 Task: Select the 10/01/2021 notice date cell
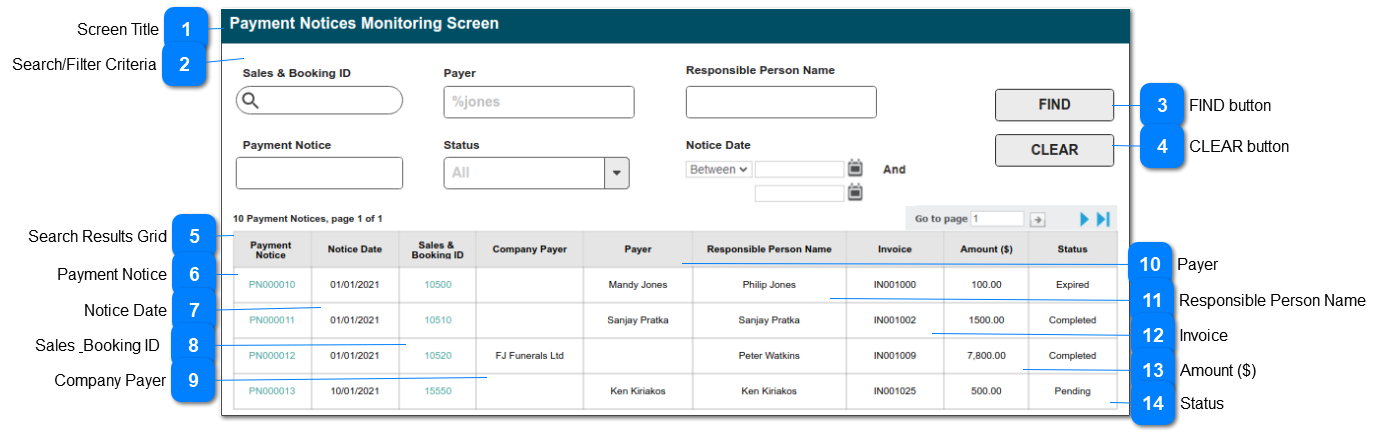coord(355,391)
